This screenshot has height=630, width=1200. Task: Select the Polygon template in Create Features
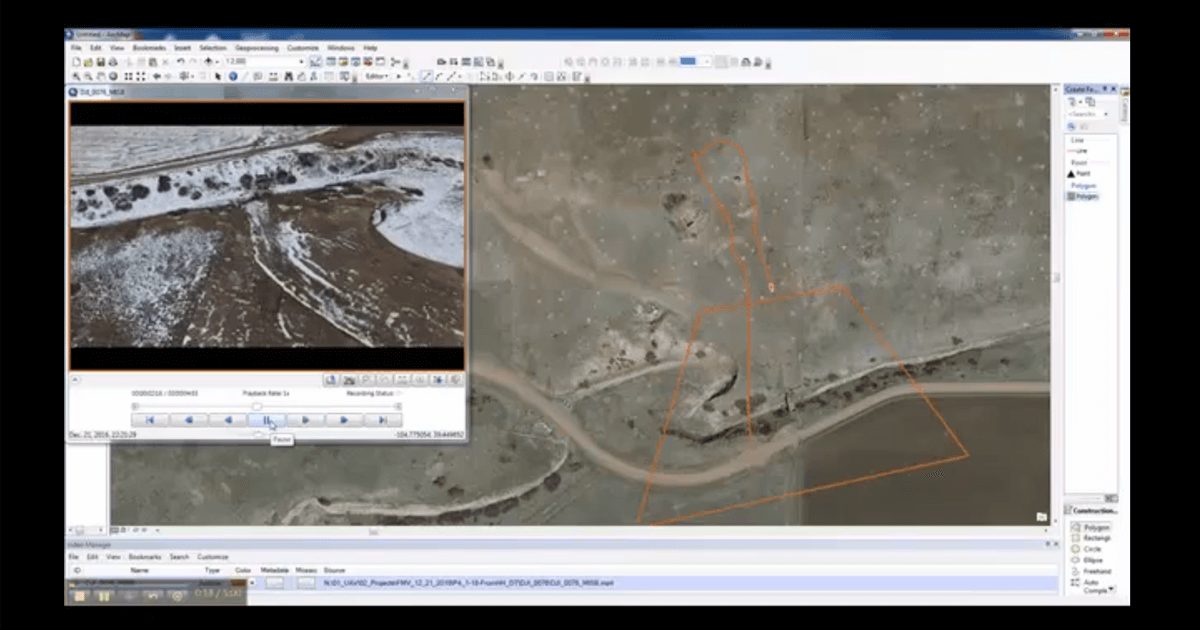point(1084,197)
